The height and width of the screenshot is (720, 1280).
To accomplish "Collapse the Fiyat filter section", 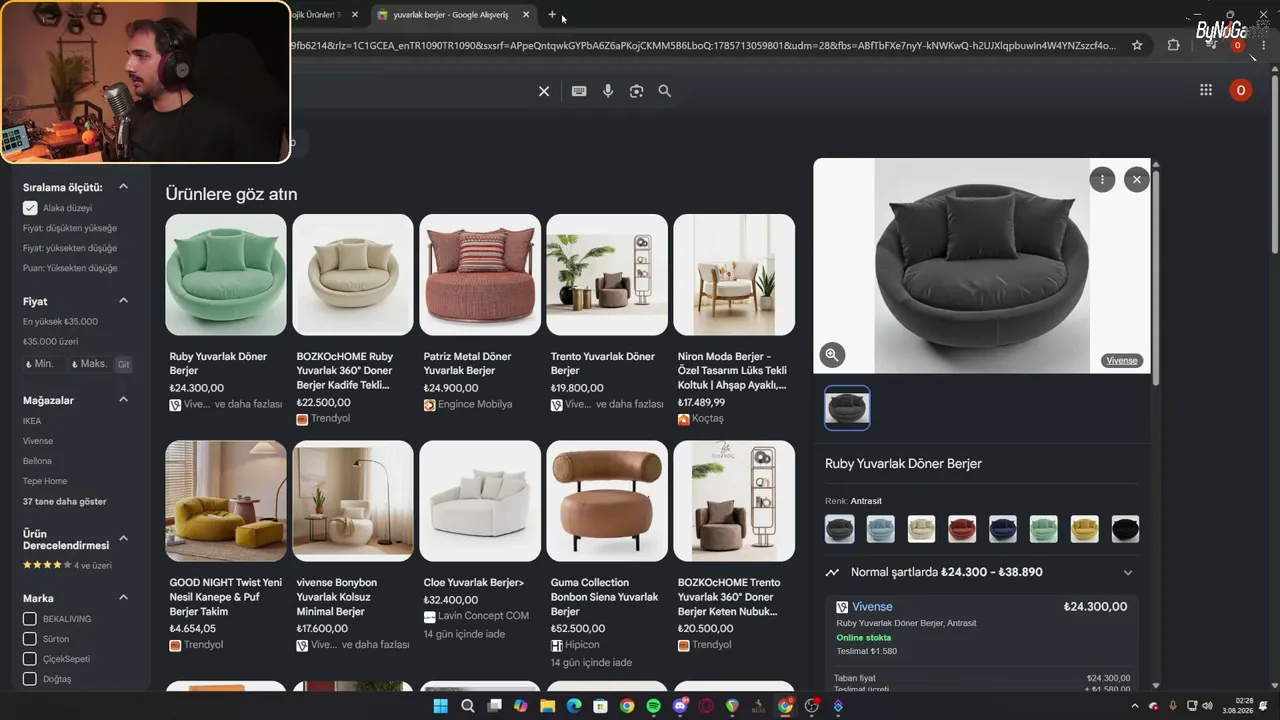I will pyautogui.click(x=124, y=301).
